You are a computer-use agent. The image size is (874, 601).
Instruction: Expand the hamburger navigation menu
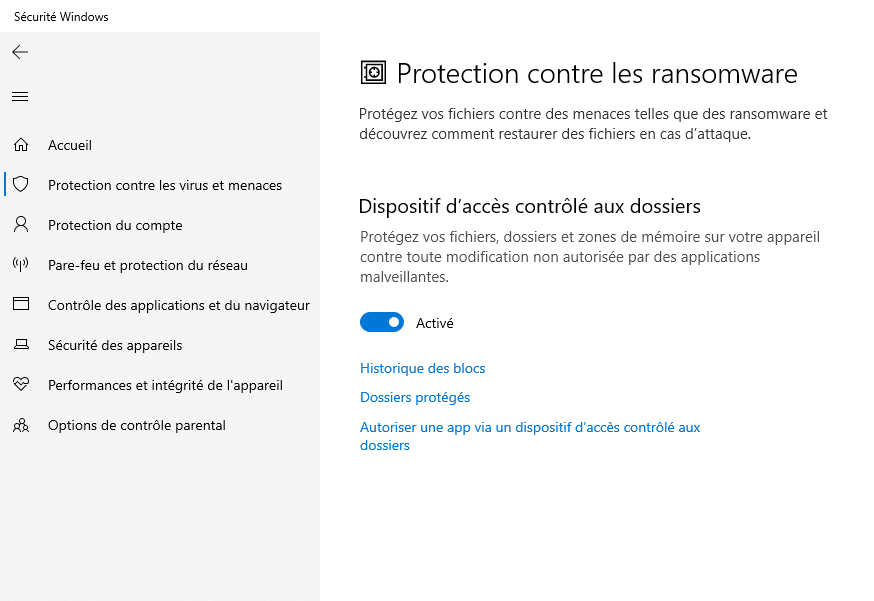(20, 97)
